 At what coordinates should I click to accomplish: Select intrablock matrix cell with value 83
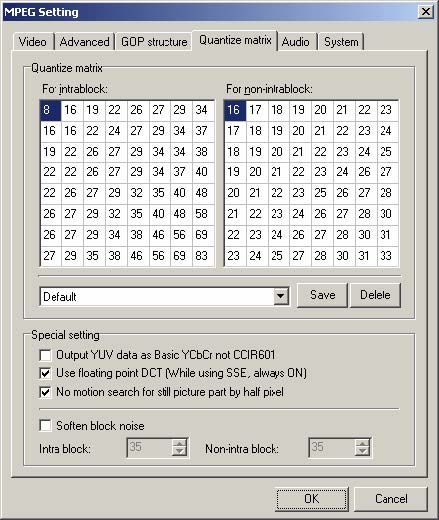coord(202,256)
